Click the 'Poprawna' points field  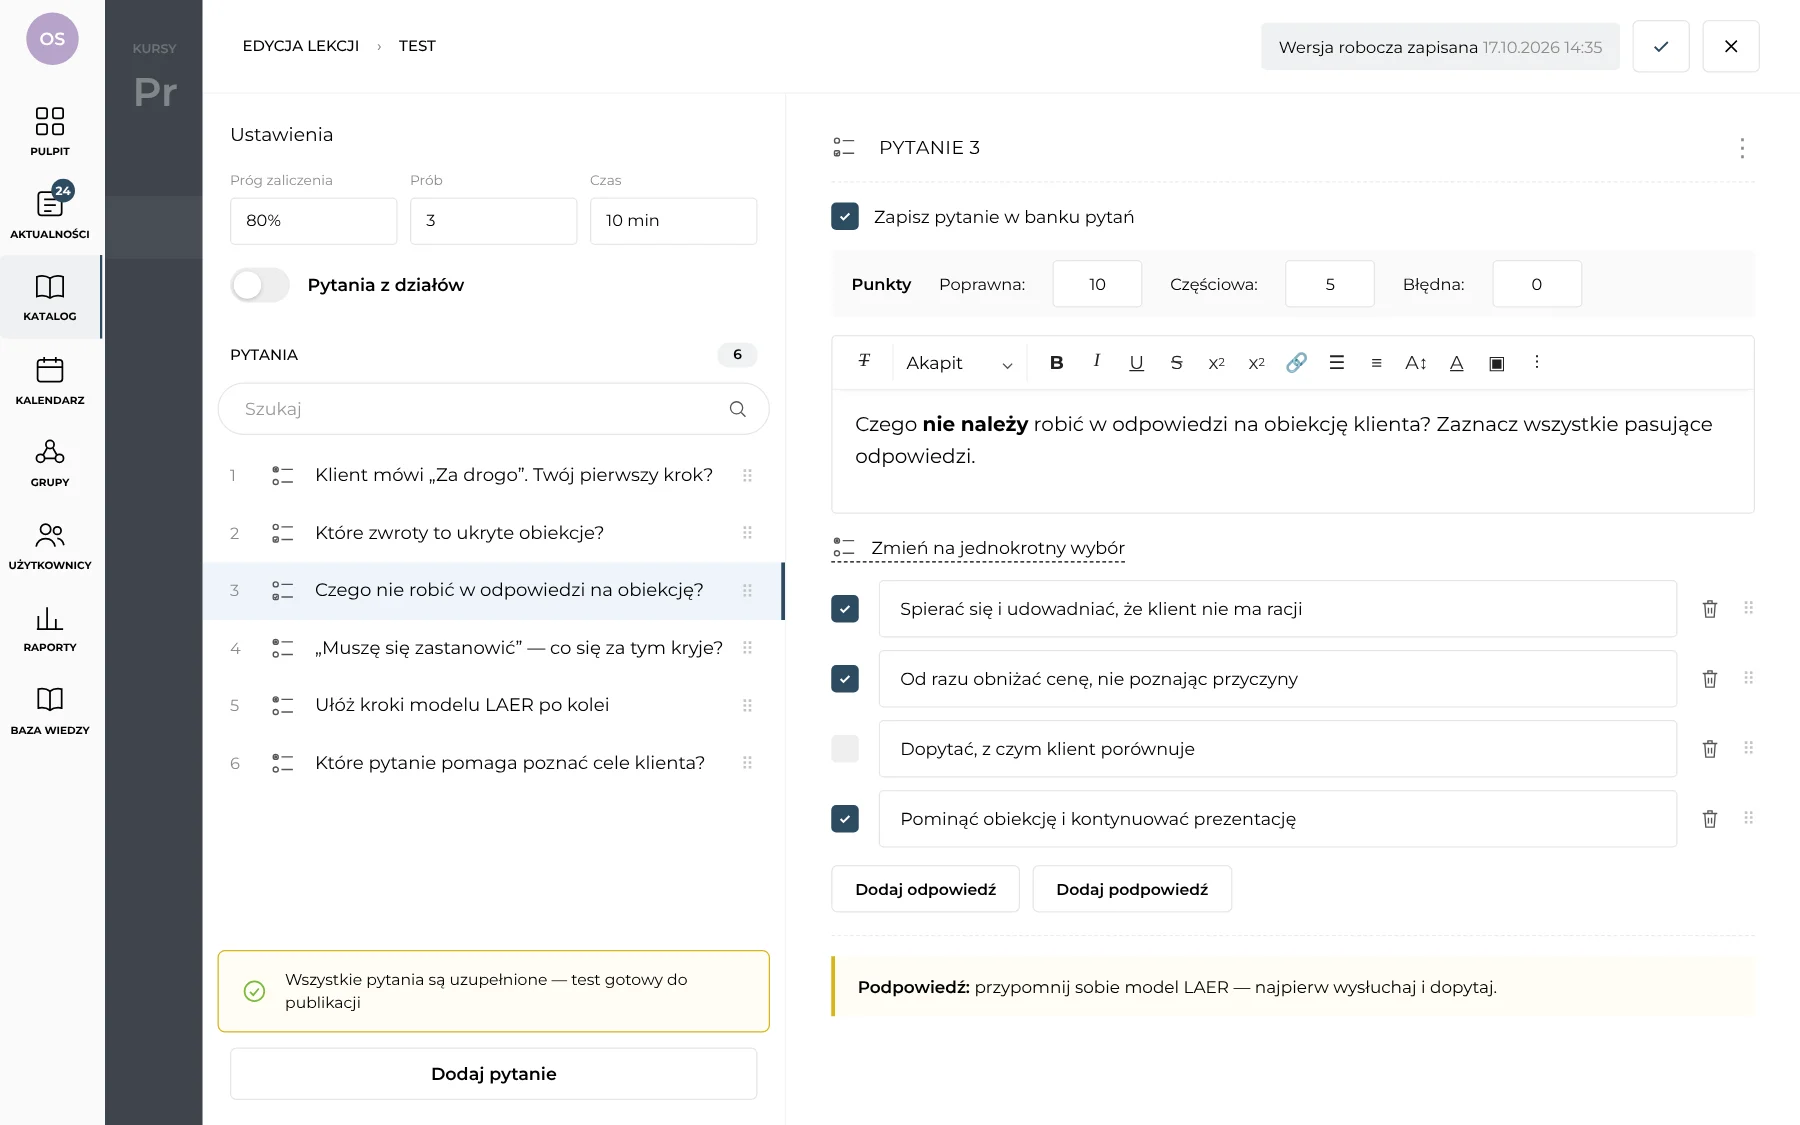click(x=1097, y=284)
